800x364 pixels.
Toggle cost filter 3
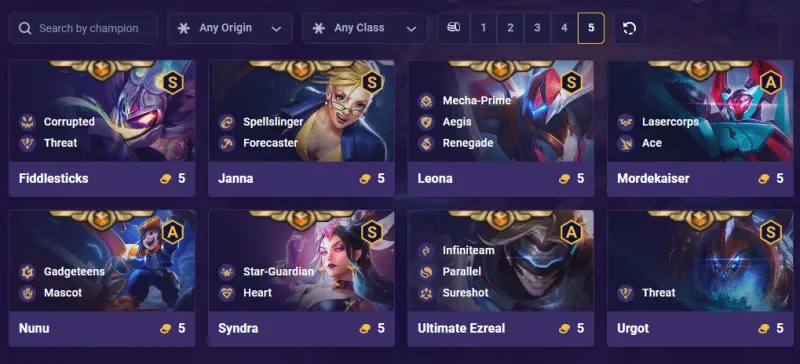(x=537, y=28)
